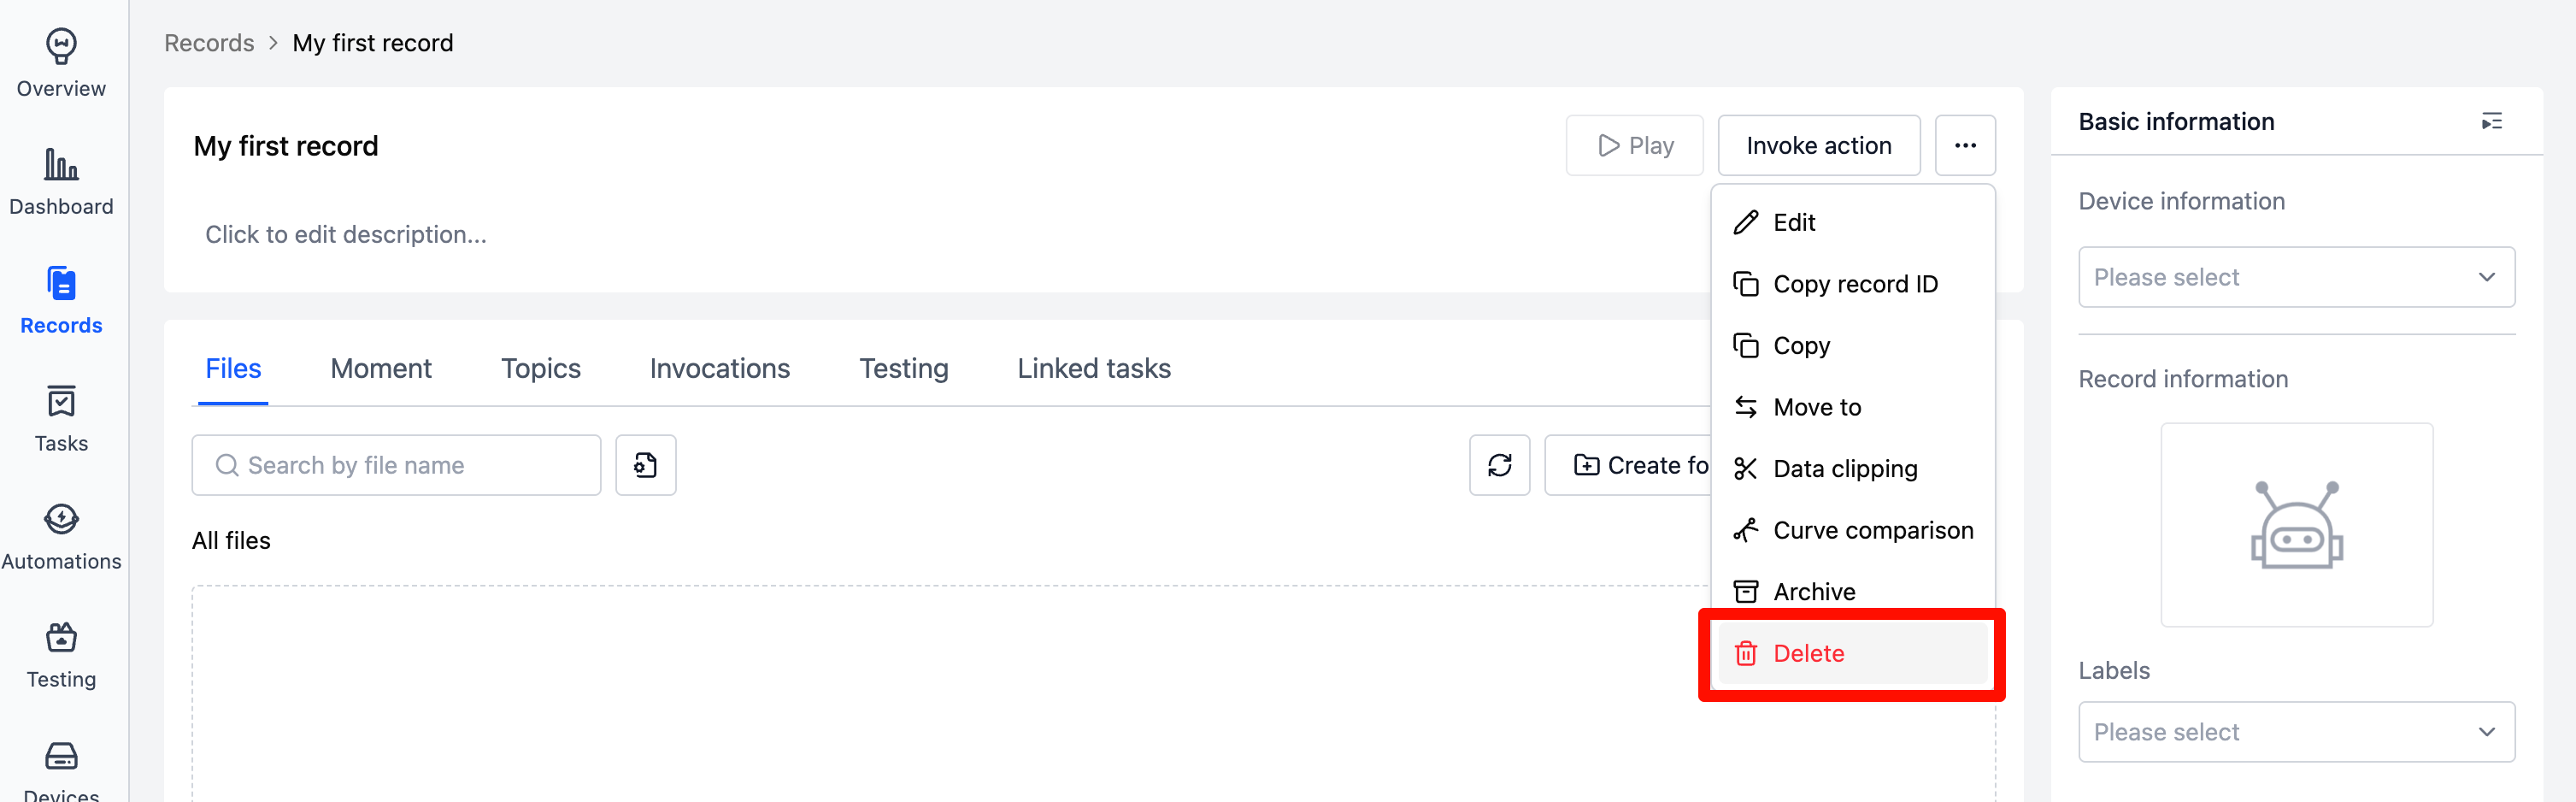Click the Invoke action button
This screenshot has width=2576, height=802.
[1819, 145]
